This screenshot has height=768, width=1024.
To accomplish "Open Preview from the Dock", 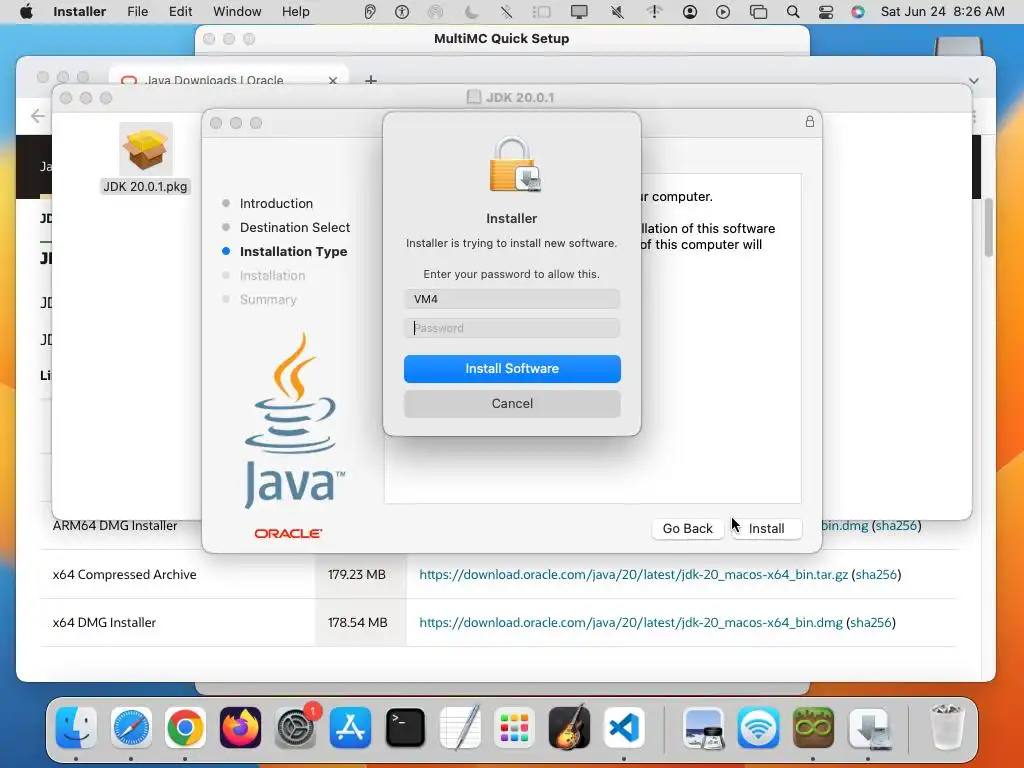I will tap(703, 728).
